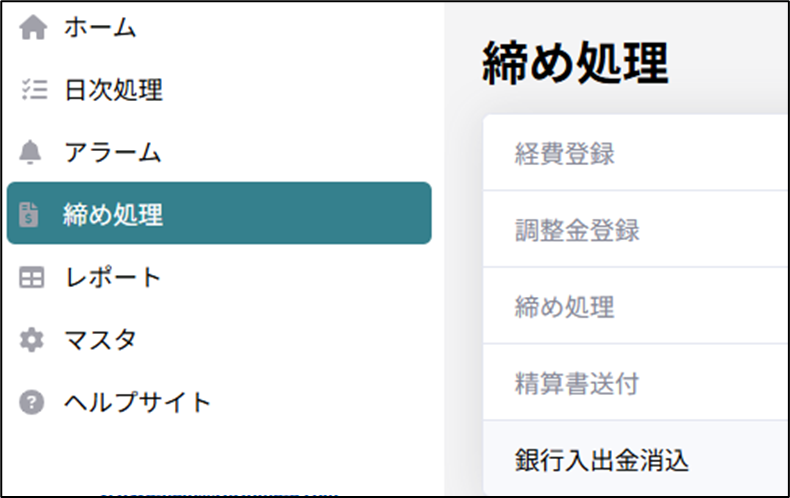This screenshot has height=498, width=790.
Task: Click the 締め処理 page heading
Action: pyautogui.click(x=575, y=65)
